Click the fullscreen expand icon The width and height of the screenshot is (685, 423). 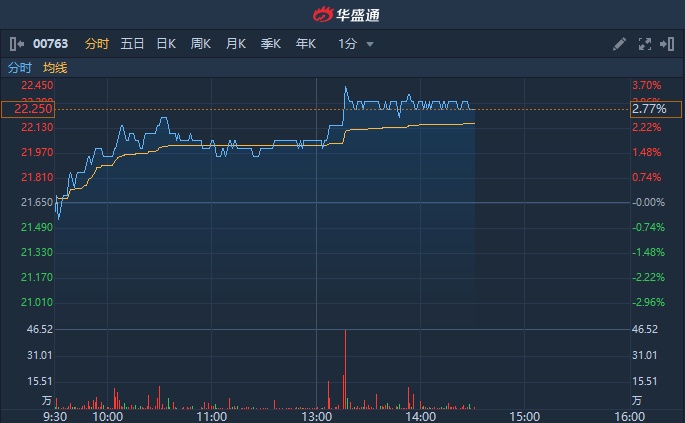coord(644,44)
